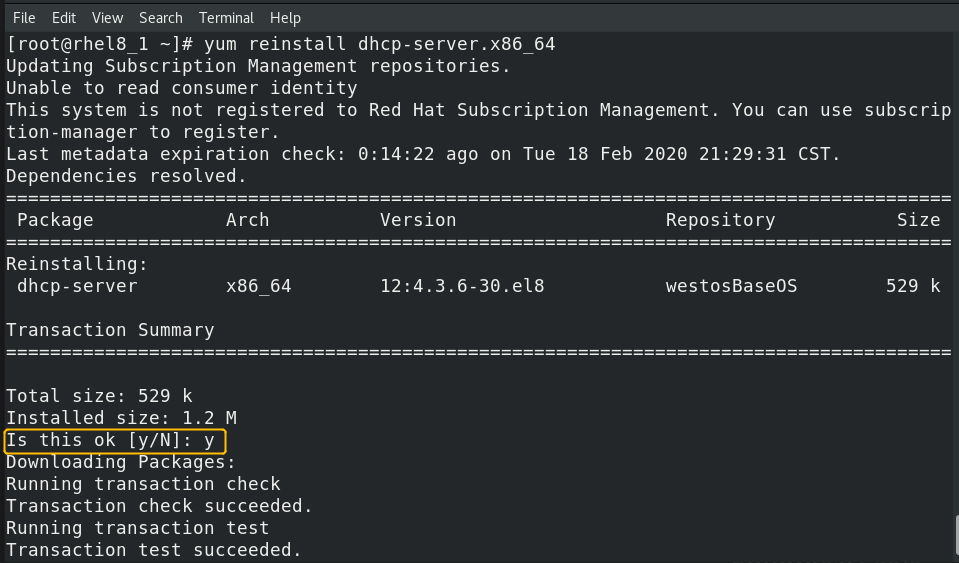Open the File menu
The width and height of the screenshot is (959, 563).
pyautogui.click(x=24, y=18)
